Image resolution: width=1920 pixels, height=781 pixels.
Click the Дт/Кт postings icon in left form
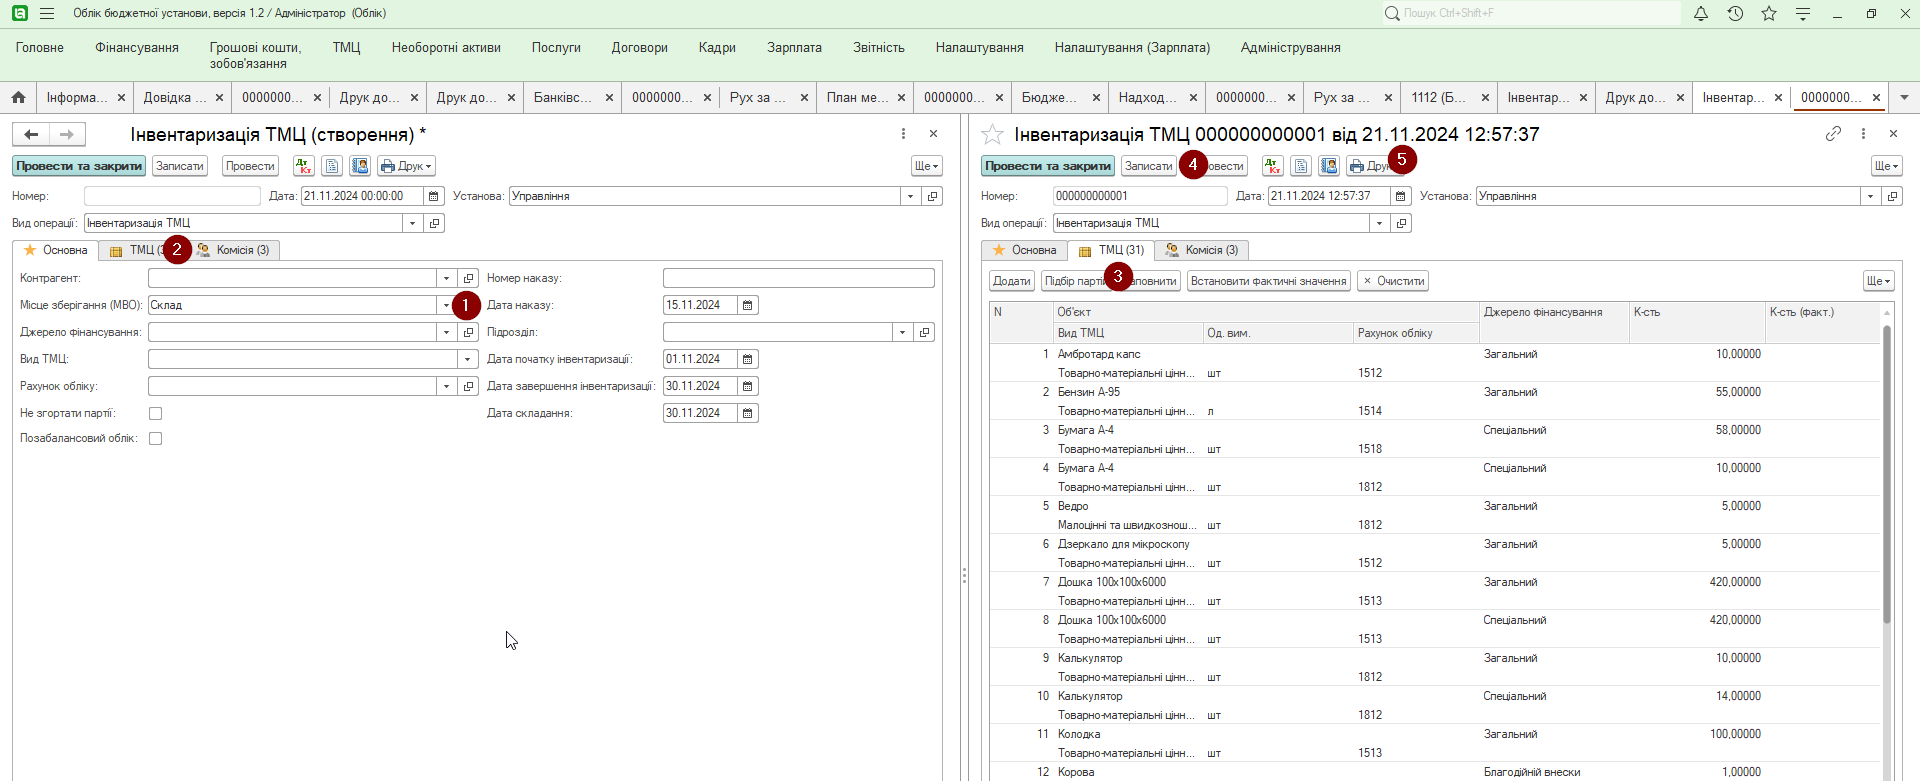tap(303, 166)
